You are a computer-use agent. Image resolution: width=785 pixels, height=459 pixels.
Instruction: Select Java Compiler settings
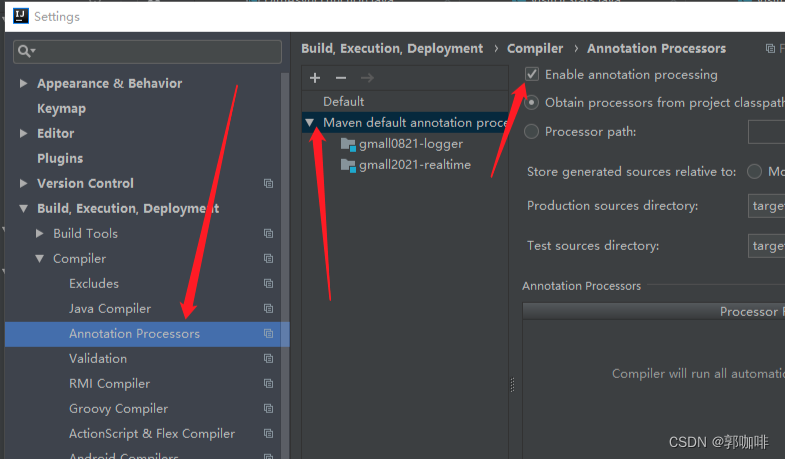(x=110, y=309)
